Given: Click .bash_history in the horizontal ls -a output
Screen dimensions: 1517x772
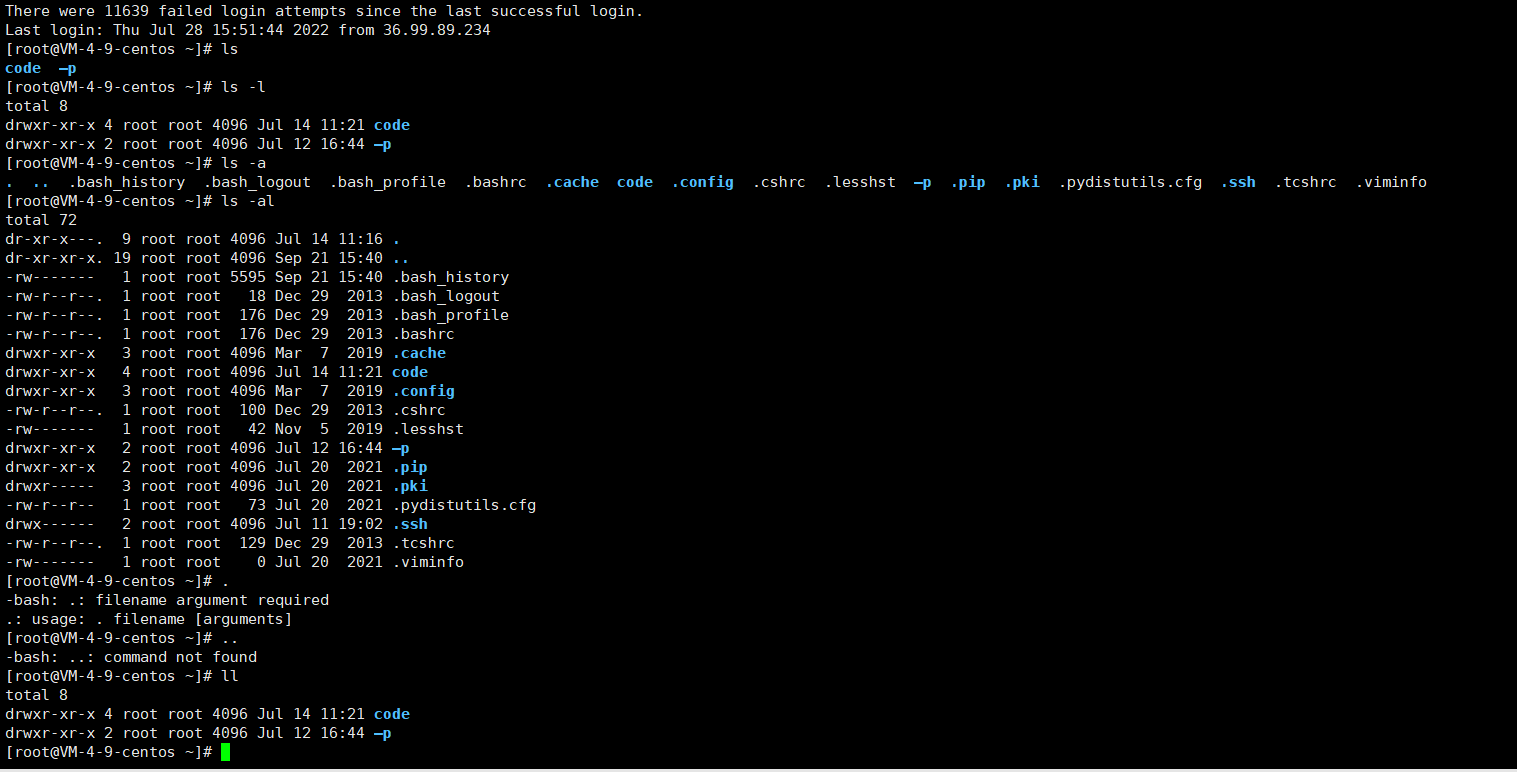Looking at the screenshot, I should [x=127, y=182].
